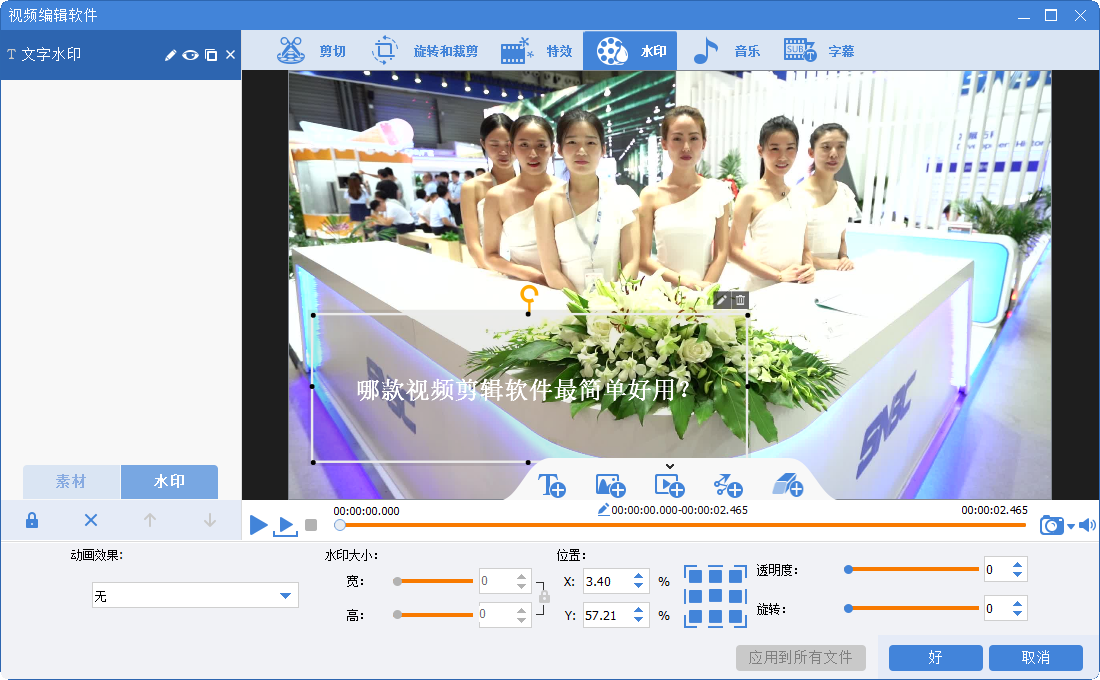The height and width of the screenshot is (680, 1100).
Task: Click the add image watermark icon
Action: [610, 485]
